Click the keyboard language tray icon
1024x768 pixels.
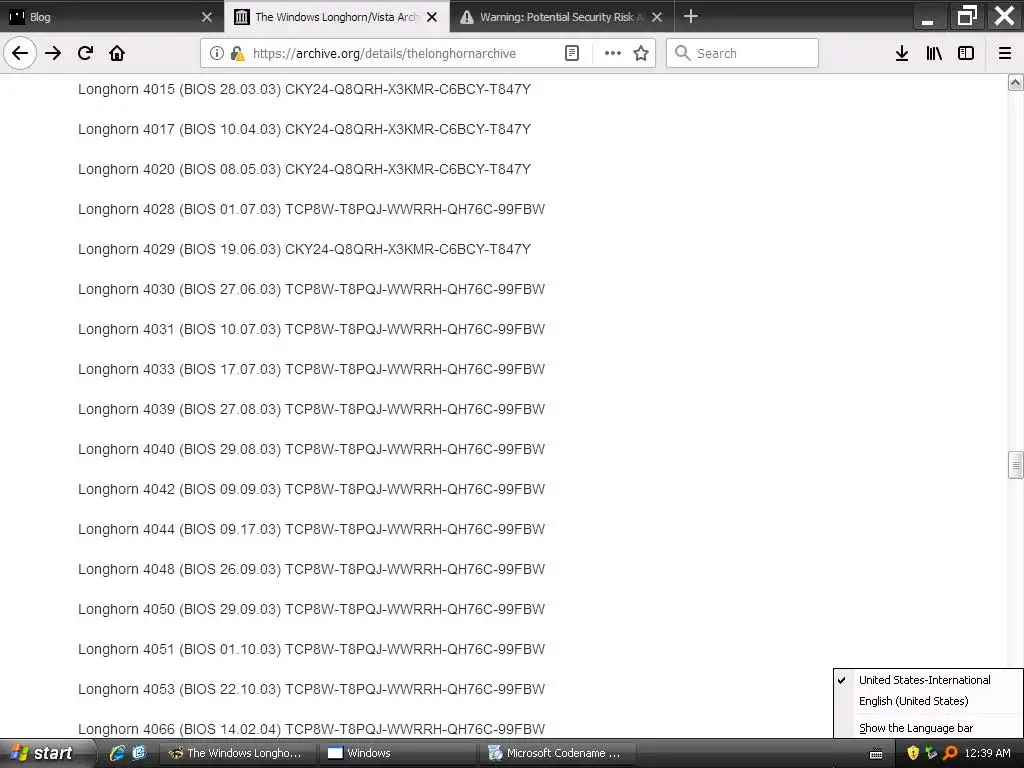click(x=876, y=754)
